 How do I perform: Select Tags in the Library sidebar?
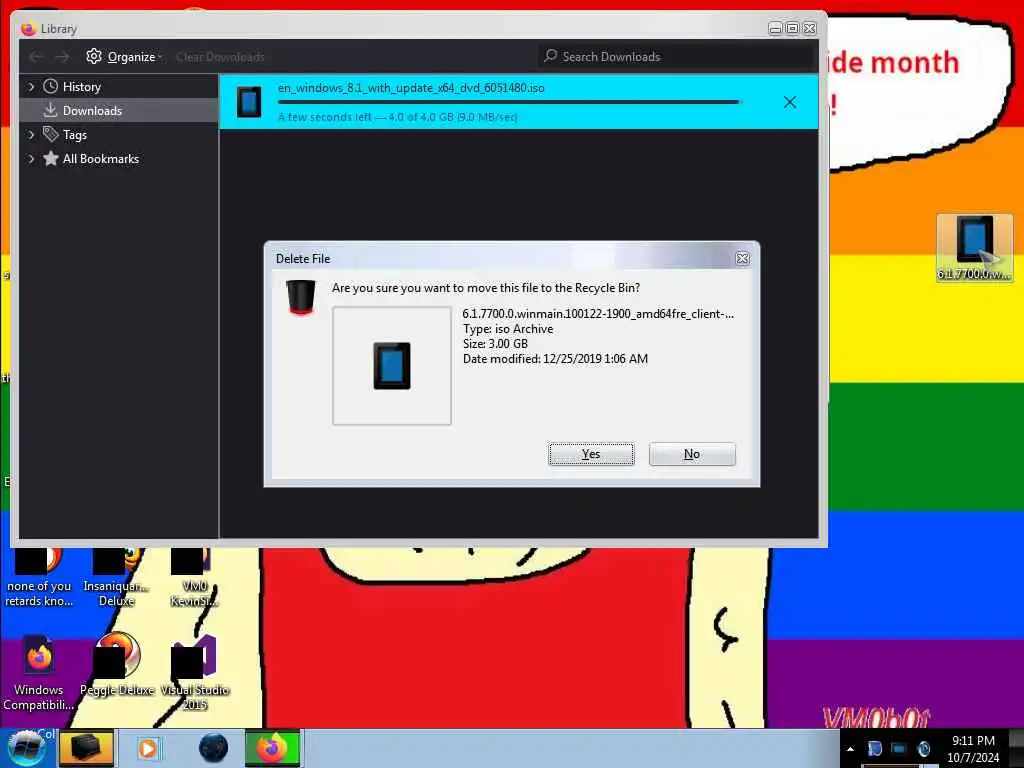75,135
